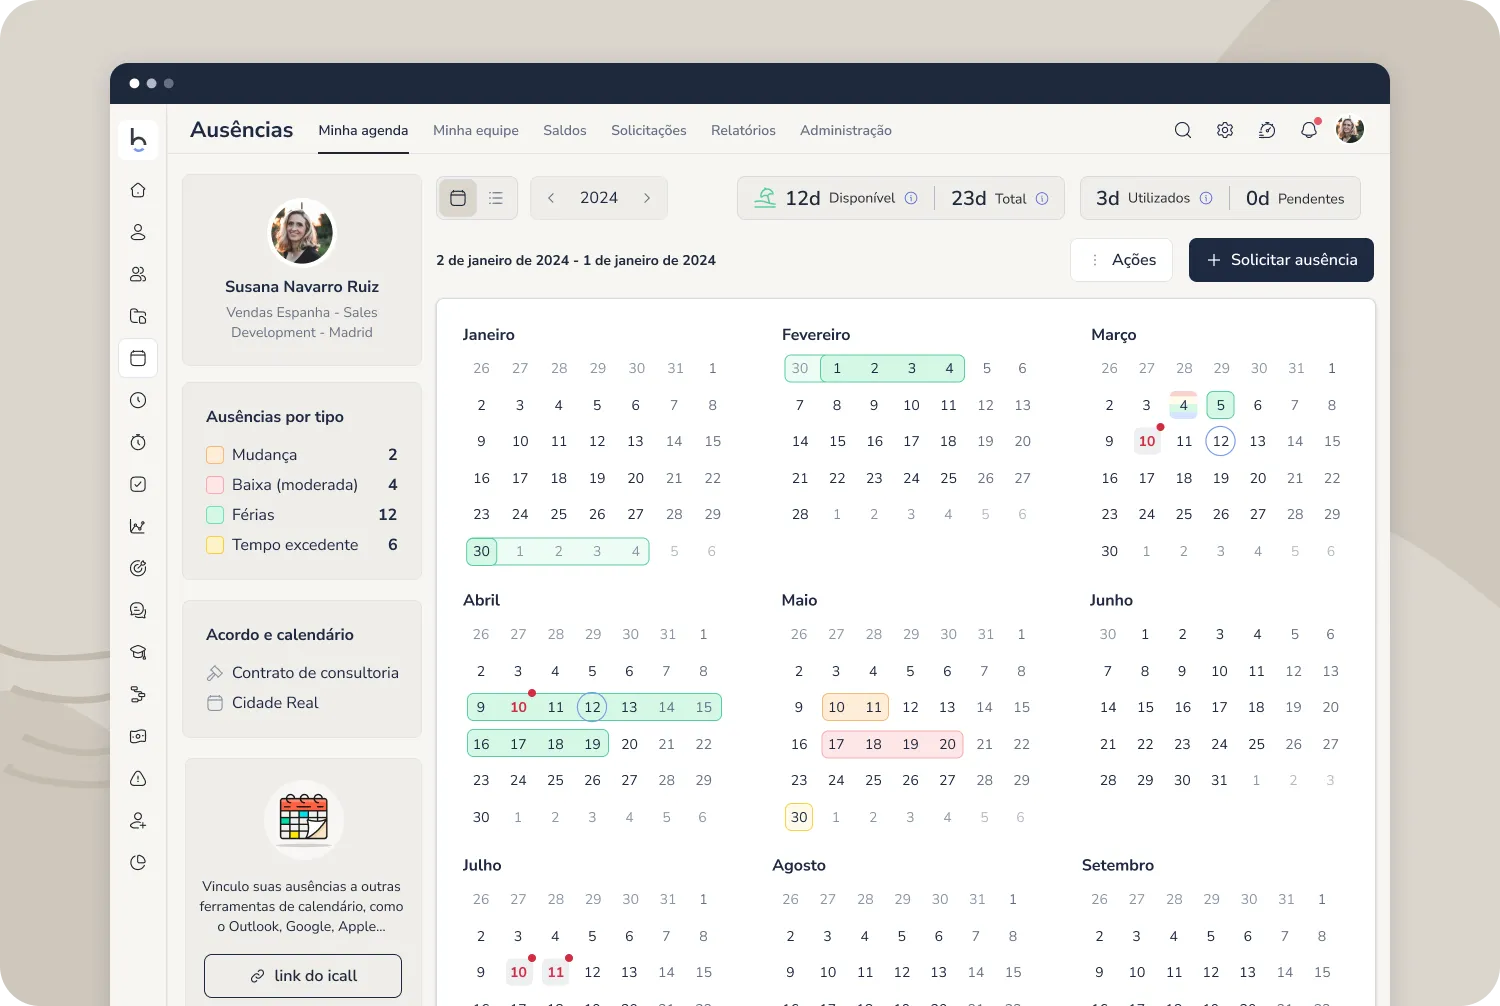
Task: Click the Baixa (moderada) pink swatch
Action: pyautogui.click(x=215, y=485)
